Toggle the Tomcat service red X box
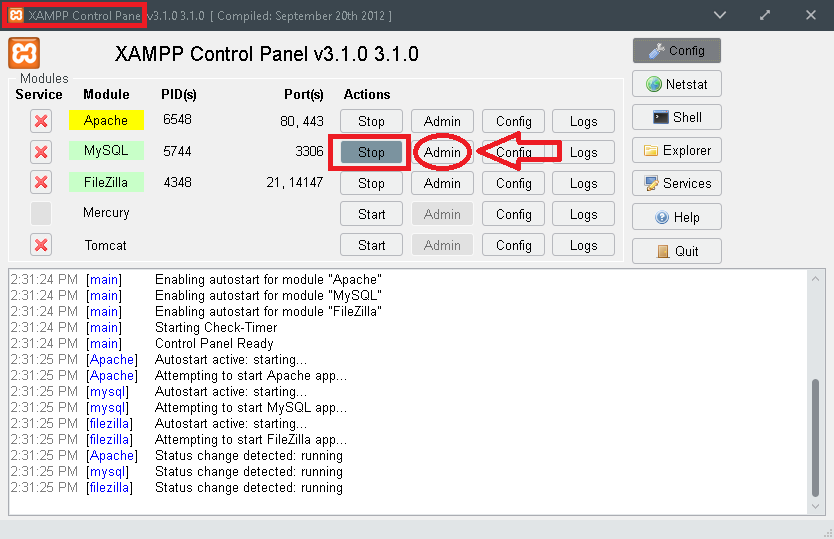Viewport: 834px width, 539px height. coord(41,245)
